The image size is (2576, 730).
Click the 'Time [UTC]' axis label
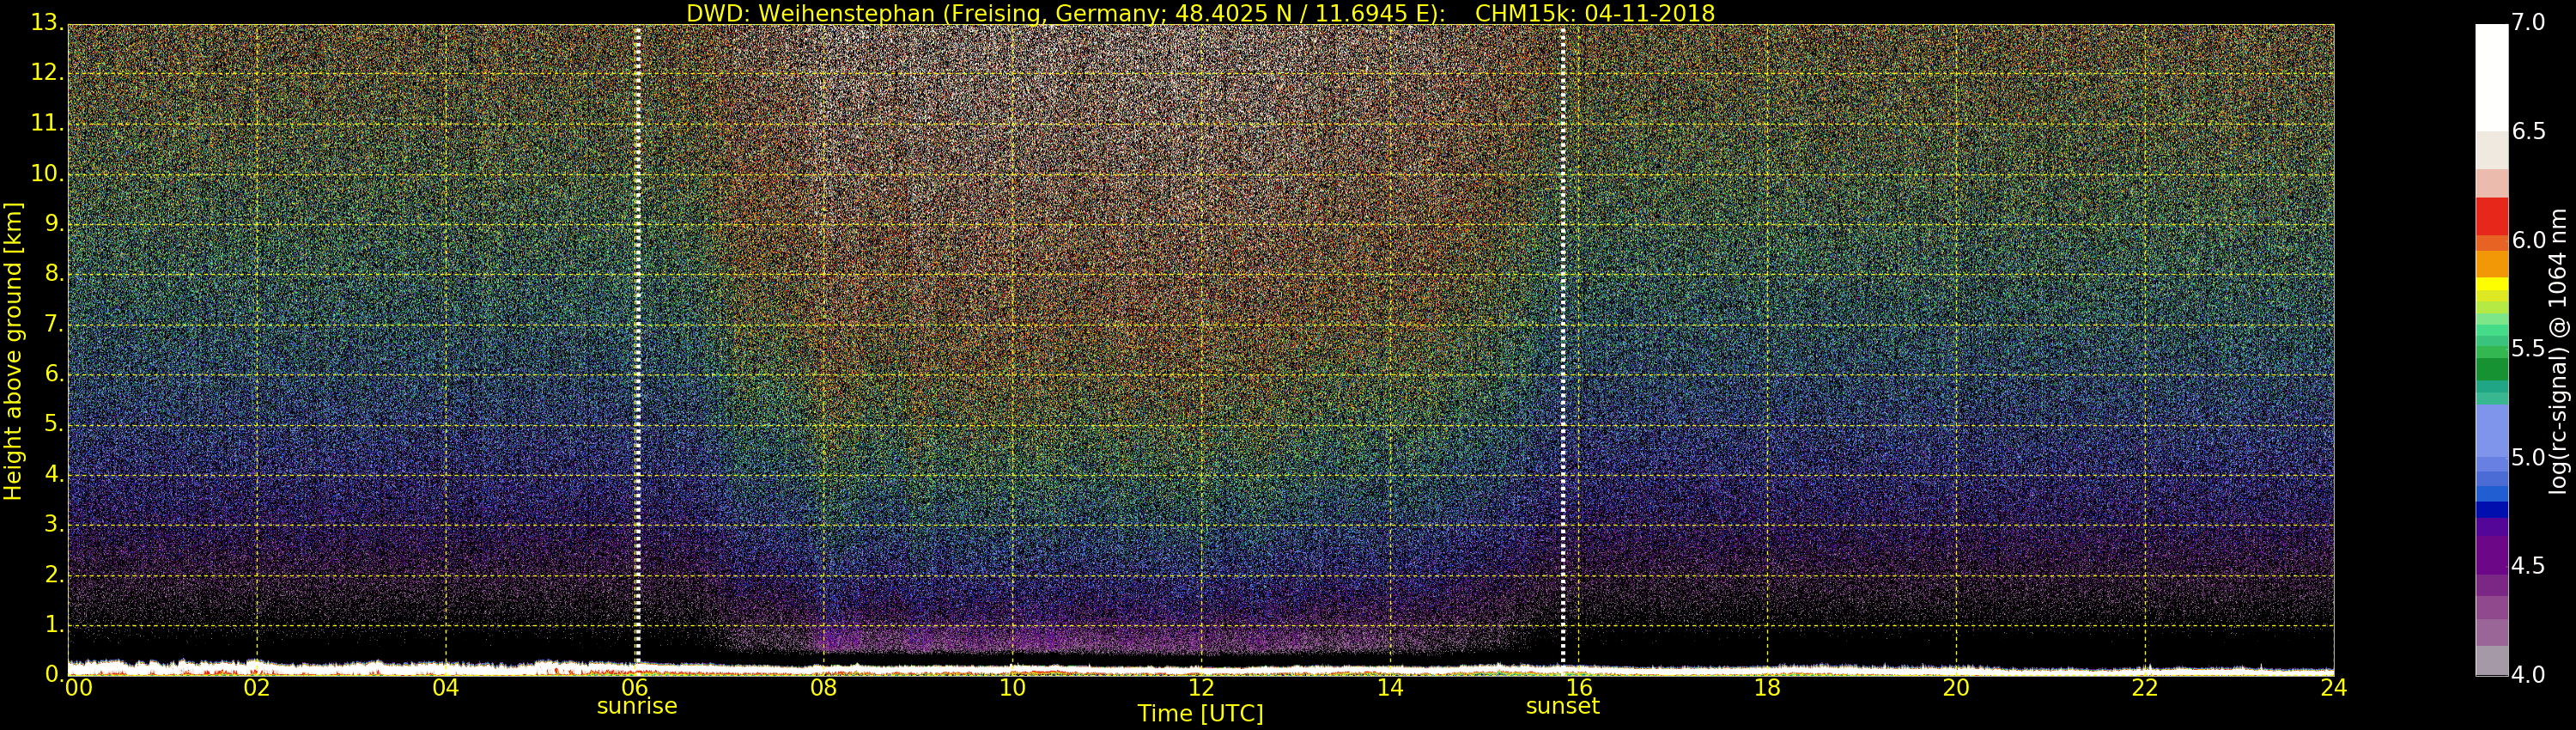pos(1200,714)
